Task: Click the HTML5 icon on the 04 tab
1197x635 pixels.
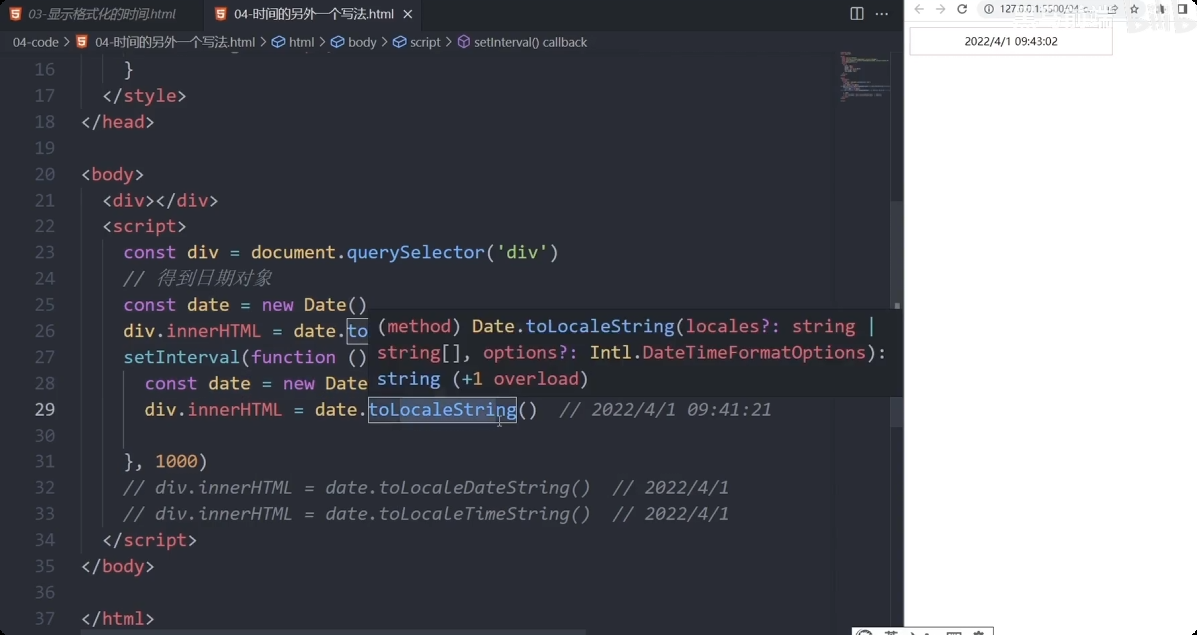Action: click(221, 14)
